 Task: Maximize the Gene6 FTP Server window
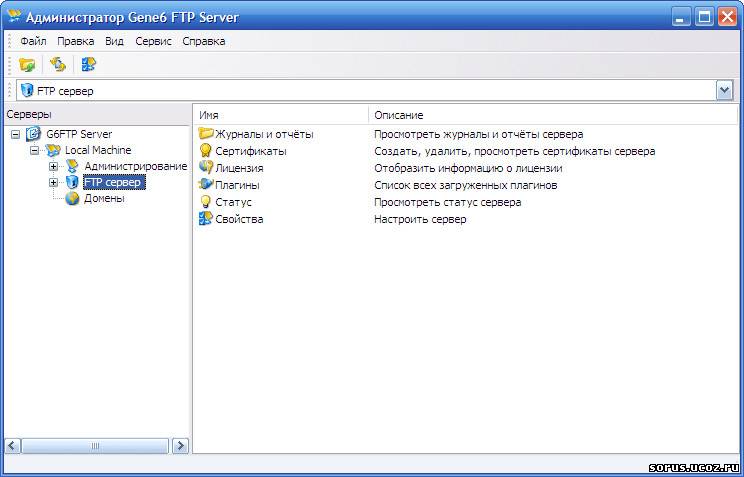coord(705,18)
